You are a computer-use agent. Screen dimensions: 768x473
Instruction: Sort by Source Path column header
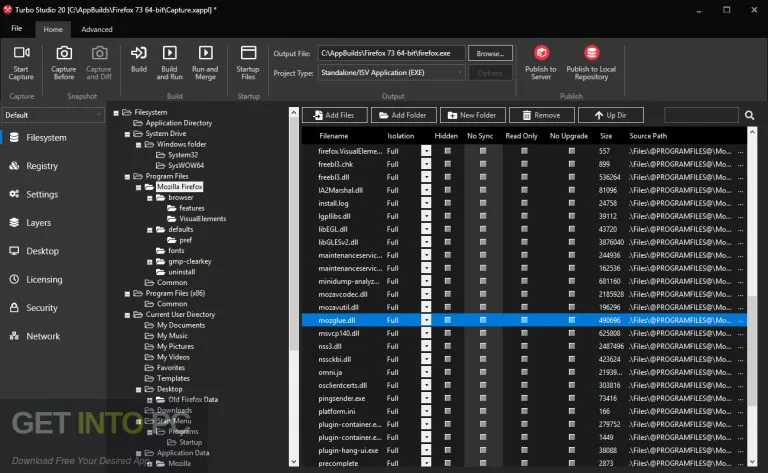648,136
